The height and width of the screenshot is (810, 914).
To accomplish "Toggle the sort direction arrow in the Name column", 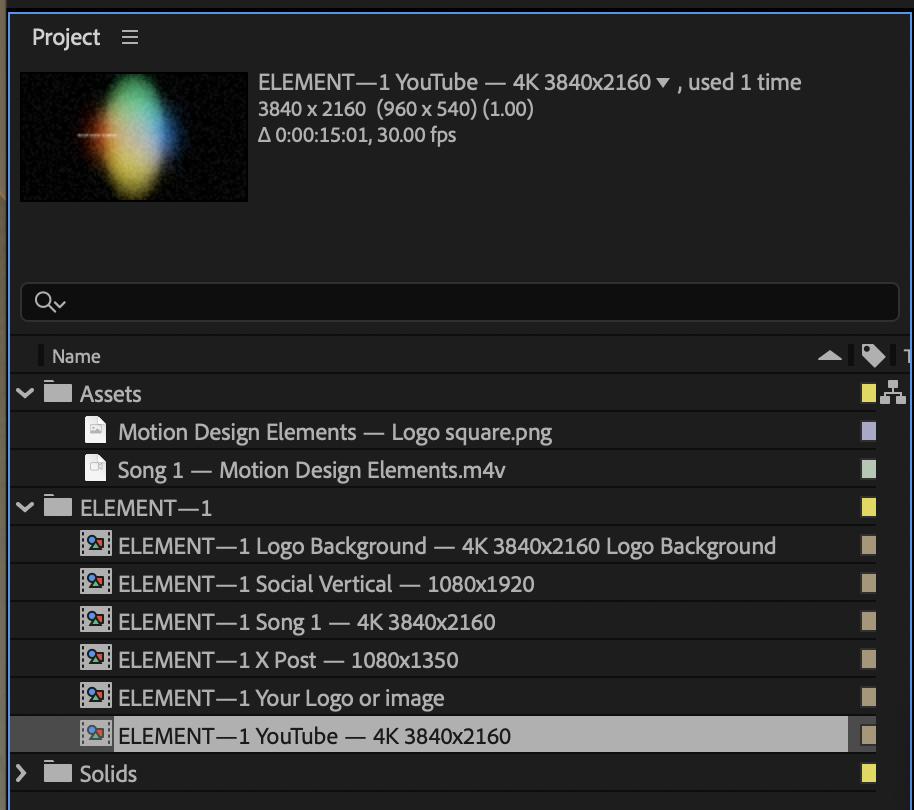I will coord(830,355).
